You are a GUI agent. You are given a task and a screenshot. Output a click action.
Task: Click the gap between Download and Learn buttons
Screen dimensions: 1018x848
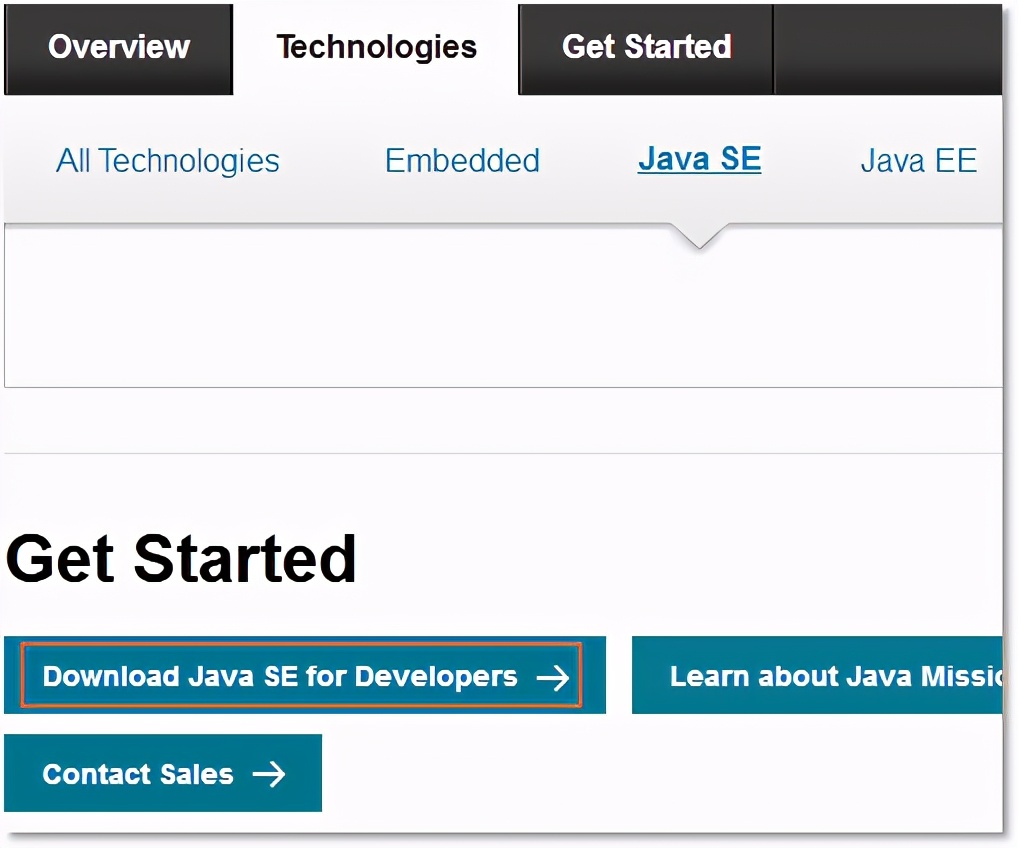619,677
